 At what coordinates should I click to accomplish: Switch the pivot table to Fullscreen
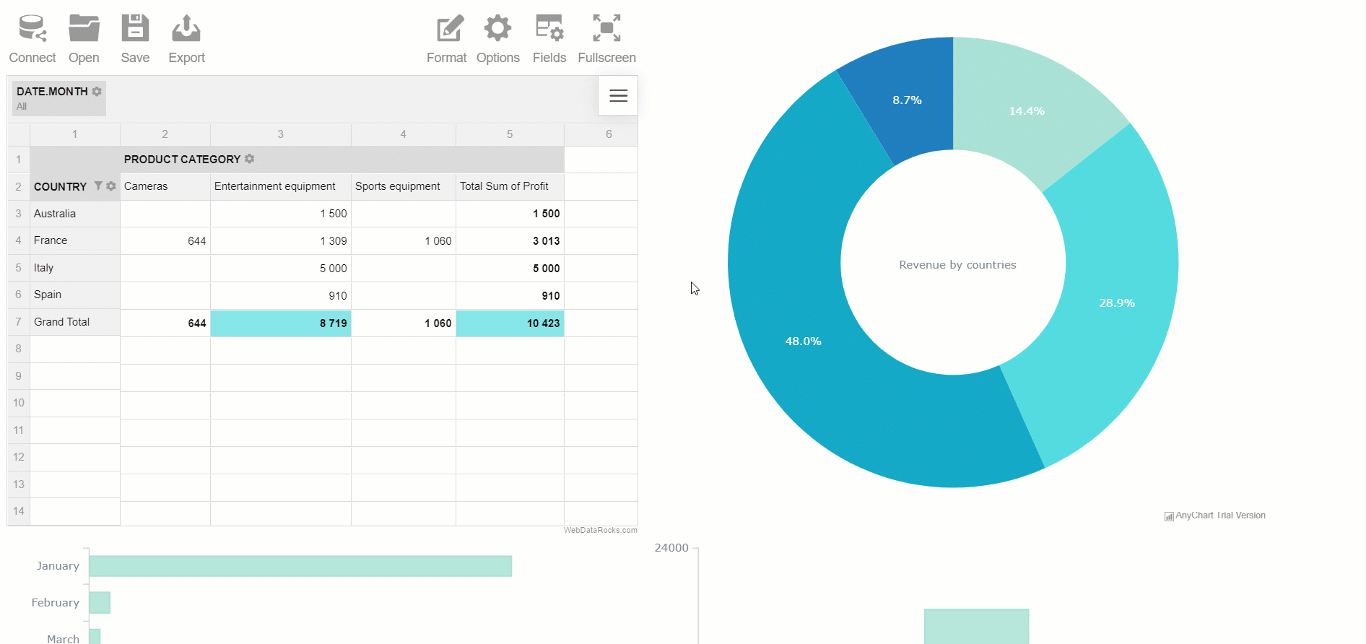607,40
